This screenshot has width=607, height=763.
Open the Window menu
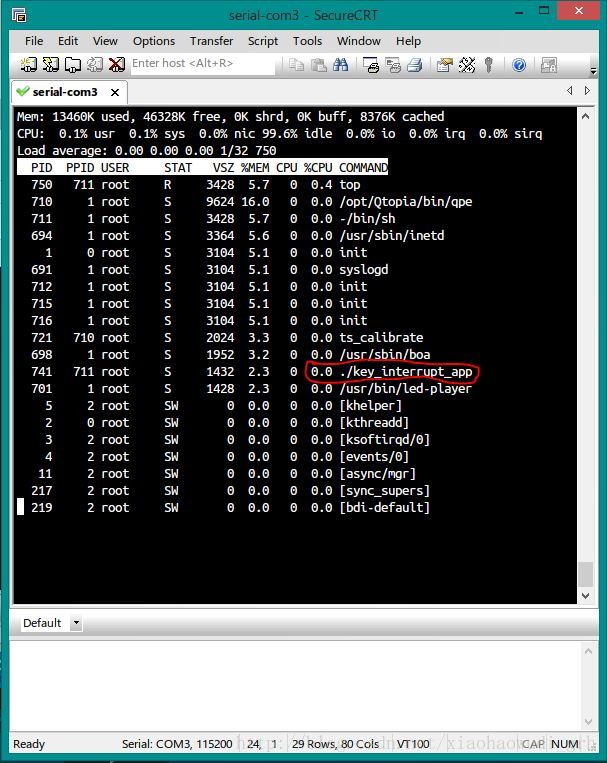[x=359, y=41]
